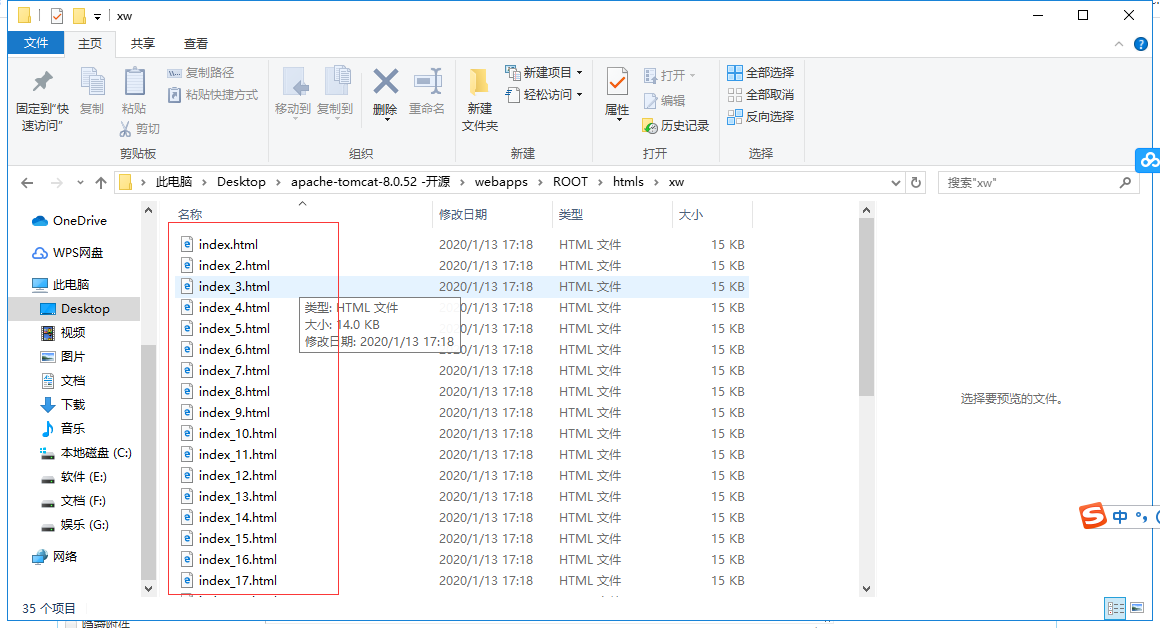
Task: Click the Move to (移动到) button
Action: coord(292,92)
